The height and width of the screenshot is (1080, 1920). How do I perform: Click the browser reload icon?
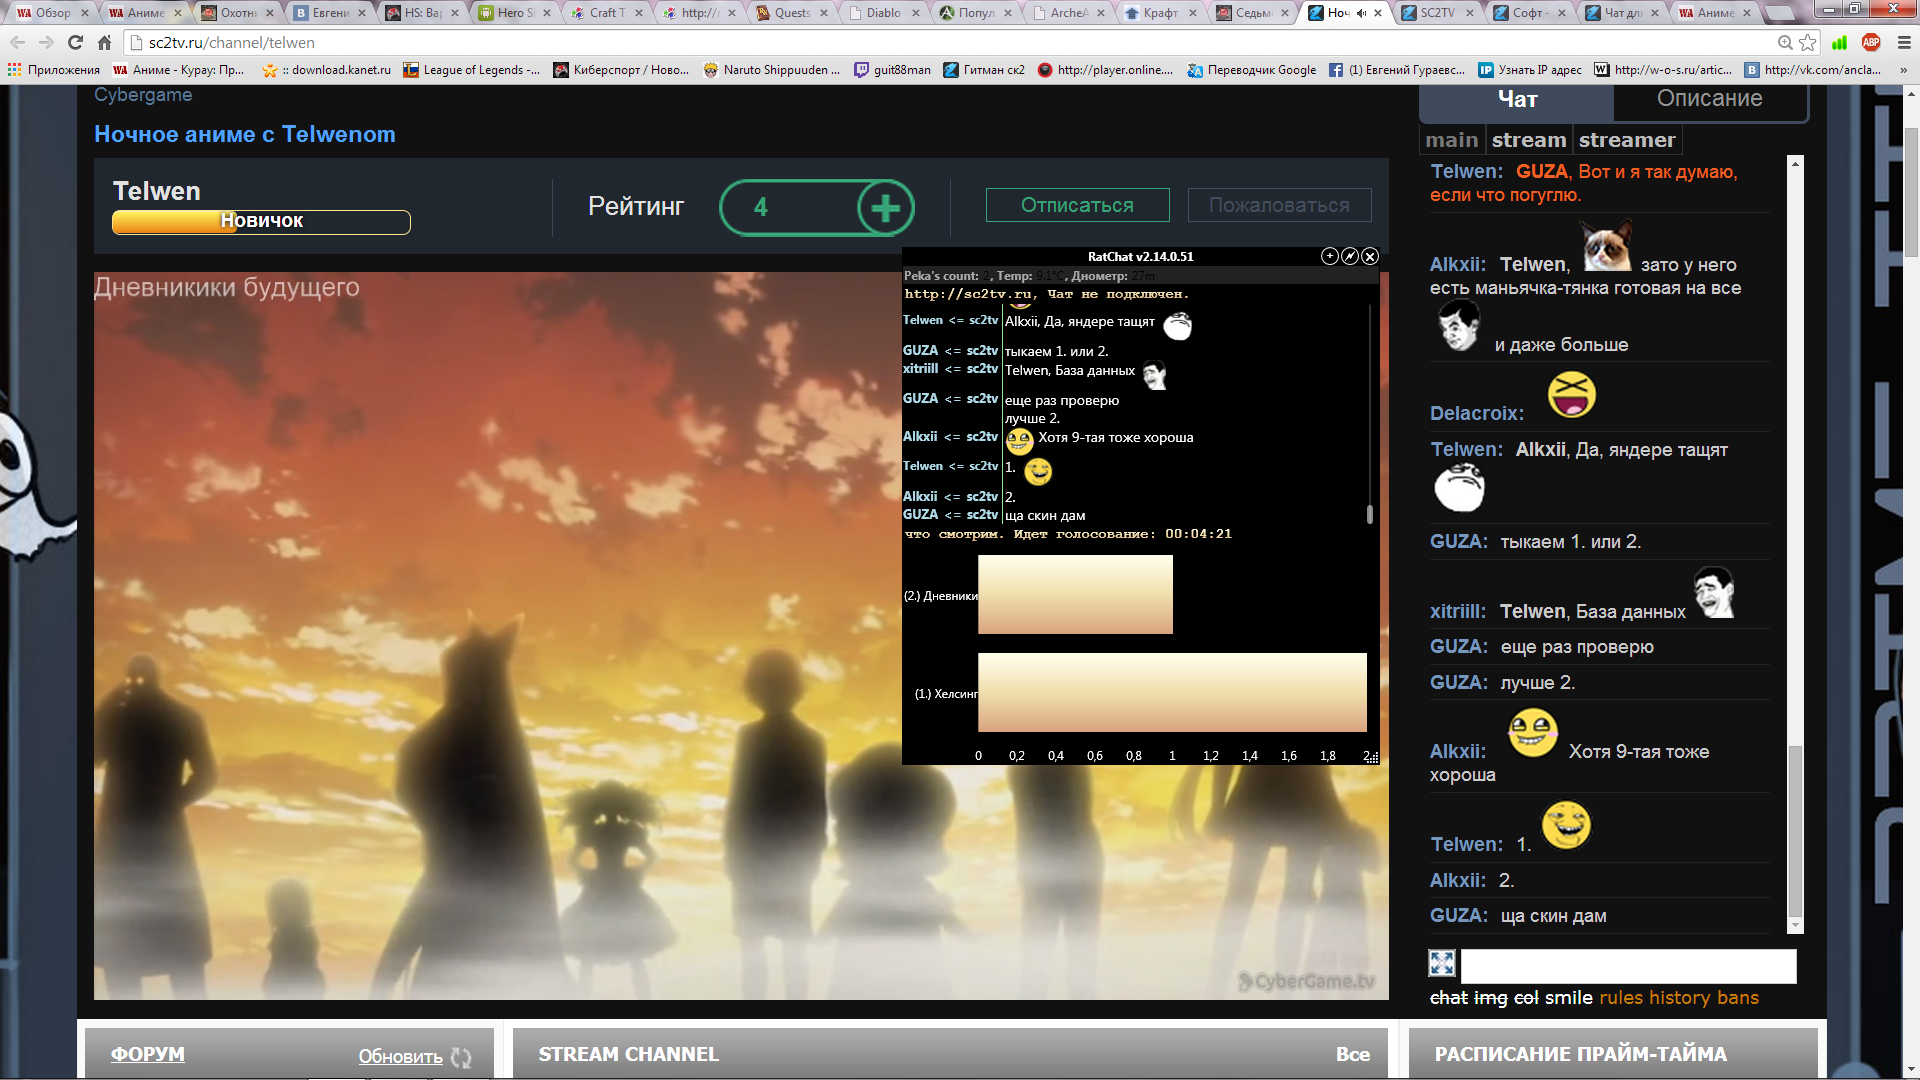coord(75,42)
